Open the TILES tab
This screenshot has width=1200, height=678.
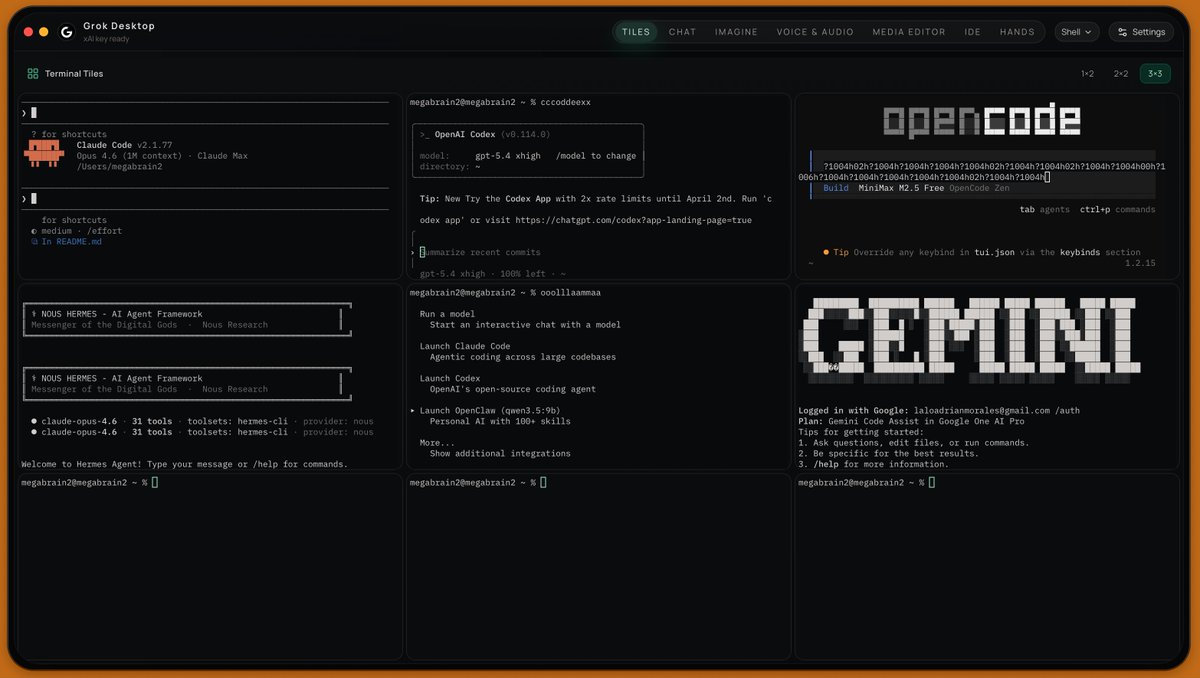tap(636, 32)
